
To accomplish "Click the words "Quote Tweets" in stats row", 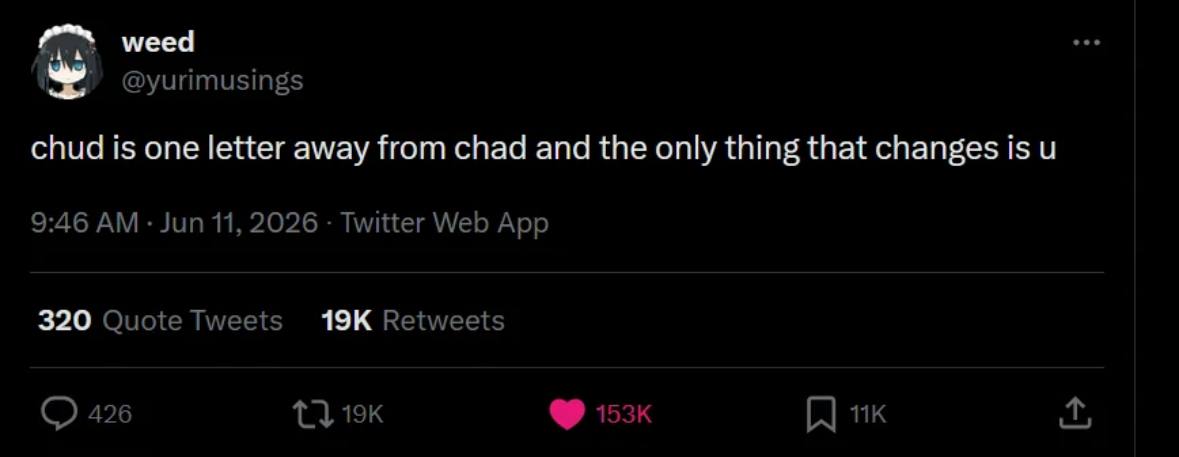I will point(192,321).
